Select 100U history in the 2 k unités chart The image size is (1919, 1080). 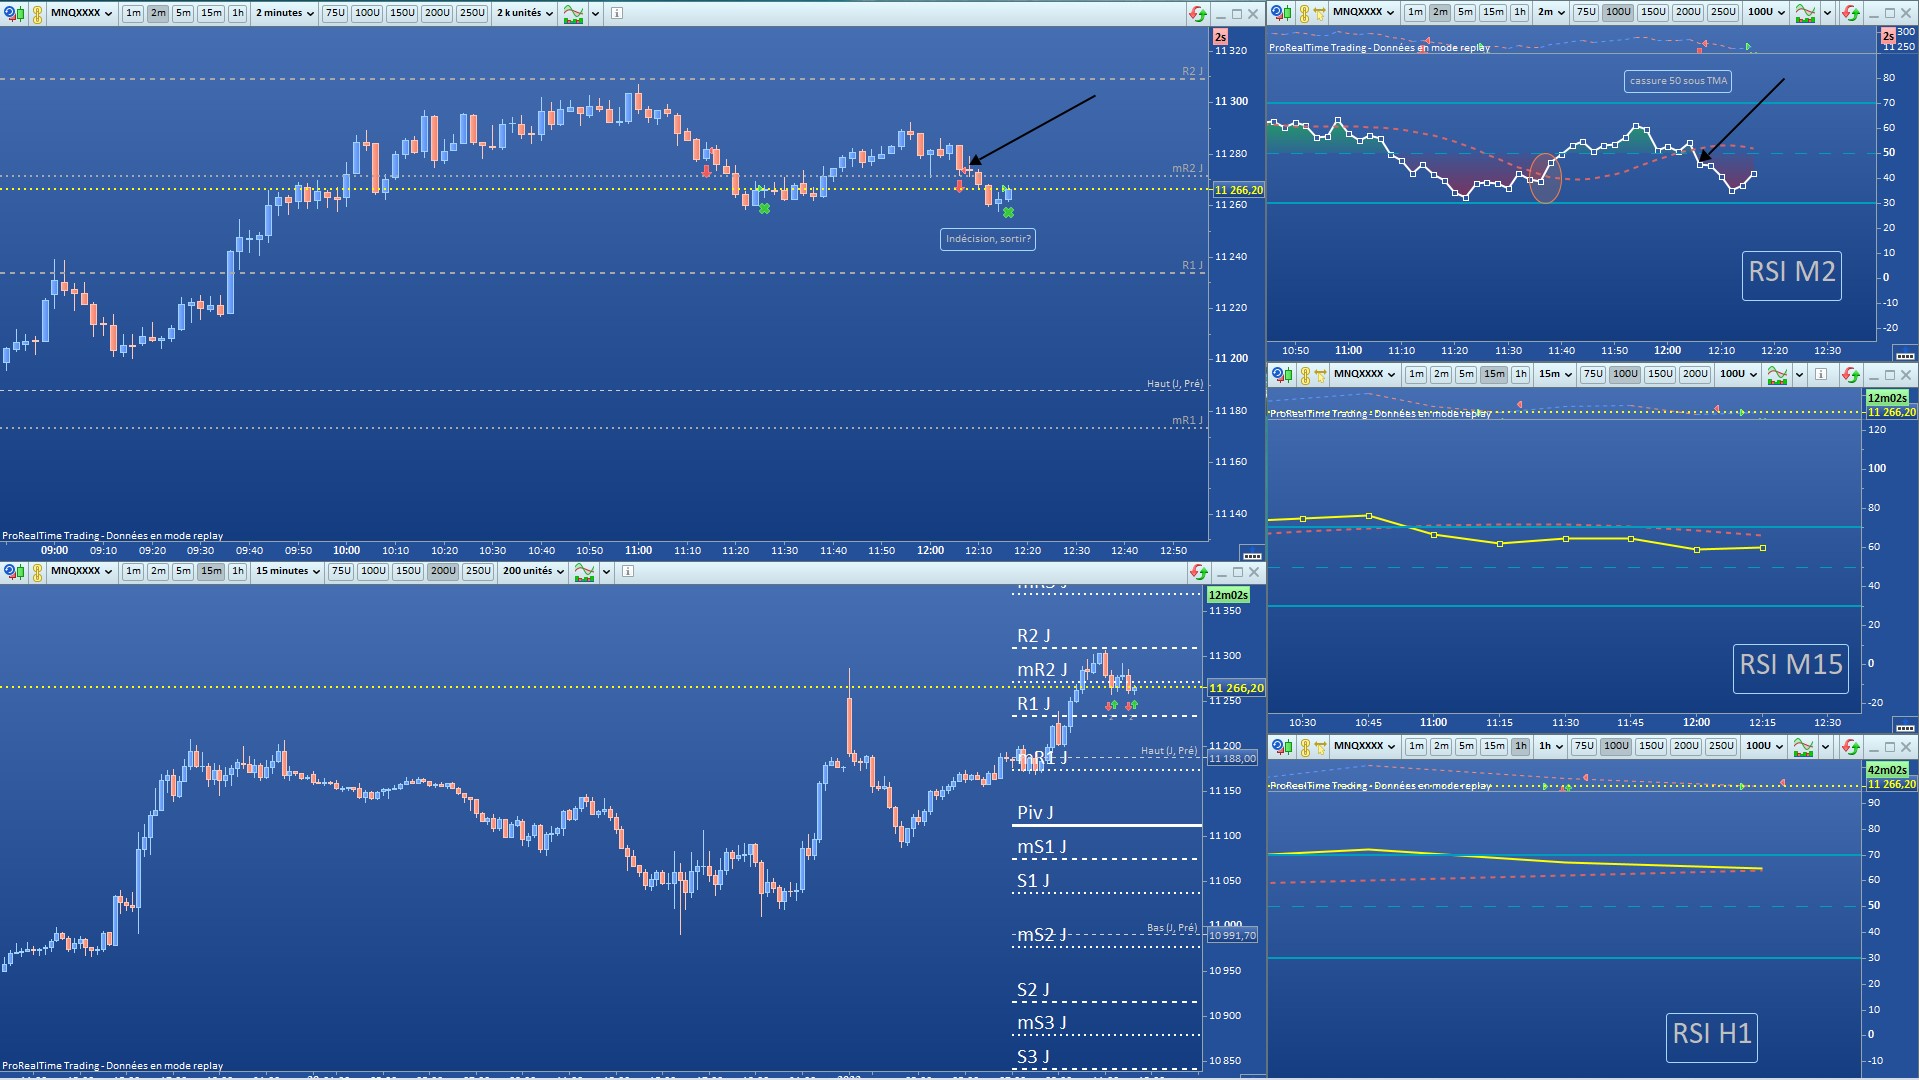pos(367,13)
